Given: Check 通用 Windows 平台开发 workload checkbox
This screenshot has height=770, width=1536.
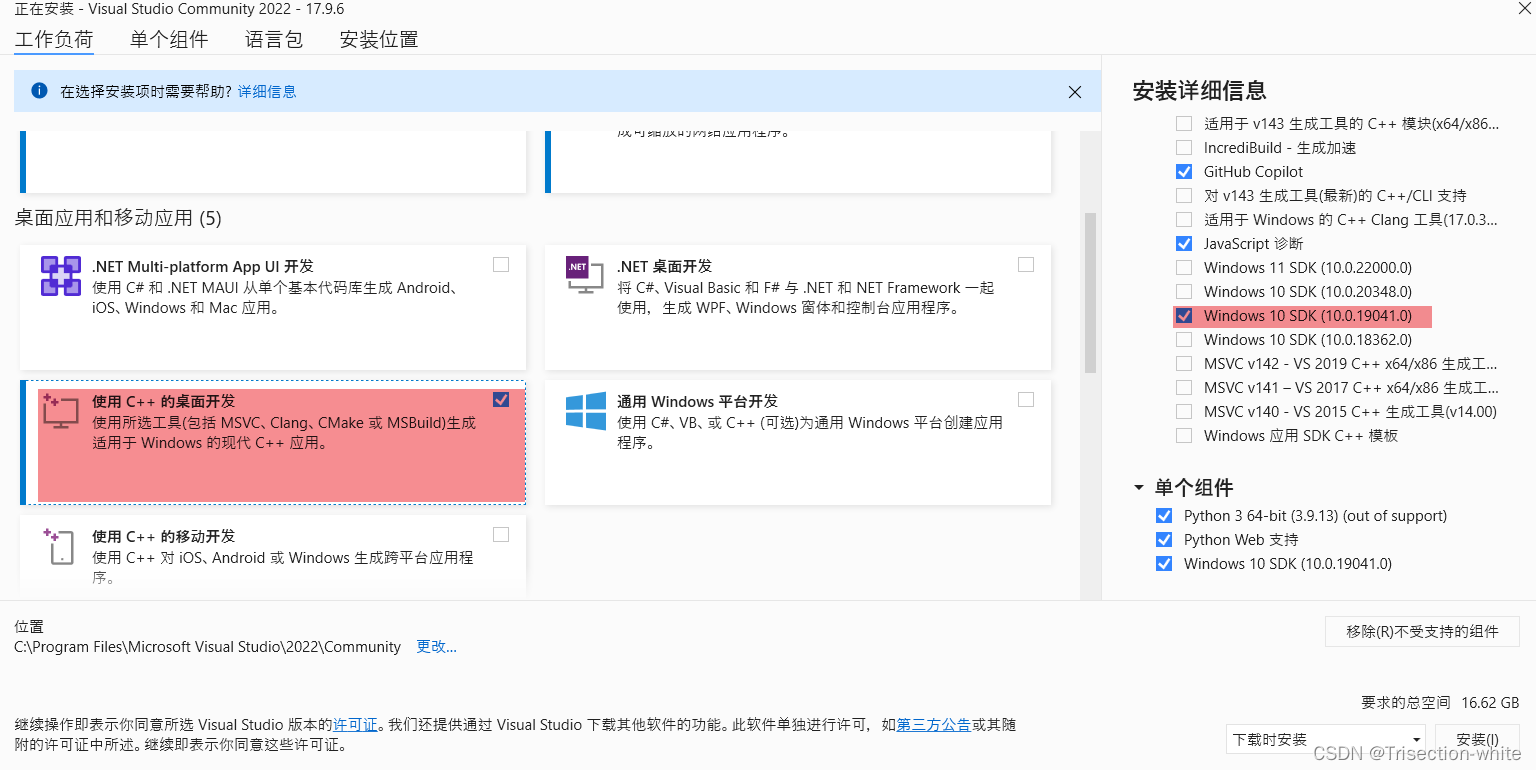Looking at the screenshot, I should click(1026, 399).
